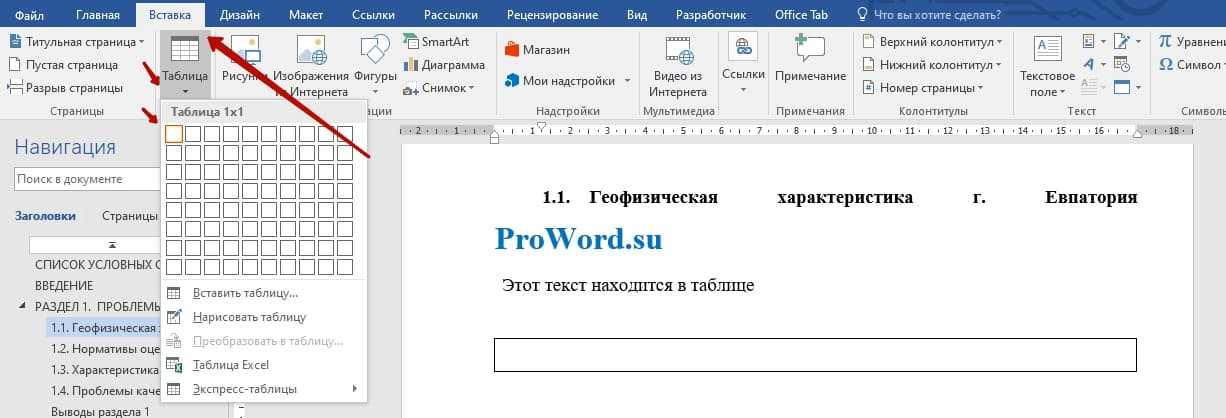Insert a SmartArt graphic
The image size is (1226, 418).
tap(436, 42)
